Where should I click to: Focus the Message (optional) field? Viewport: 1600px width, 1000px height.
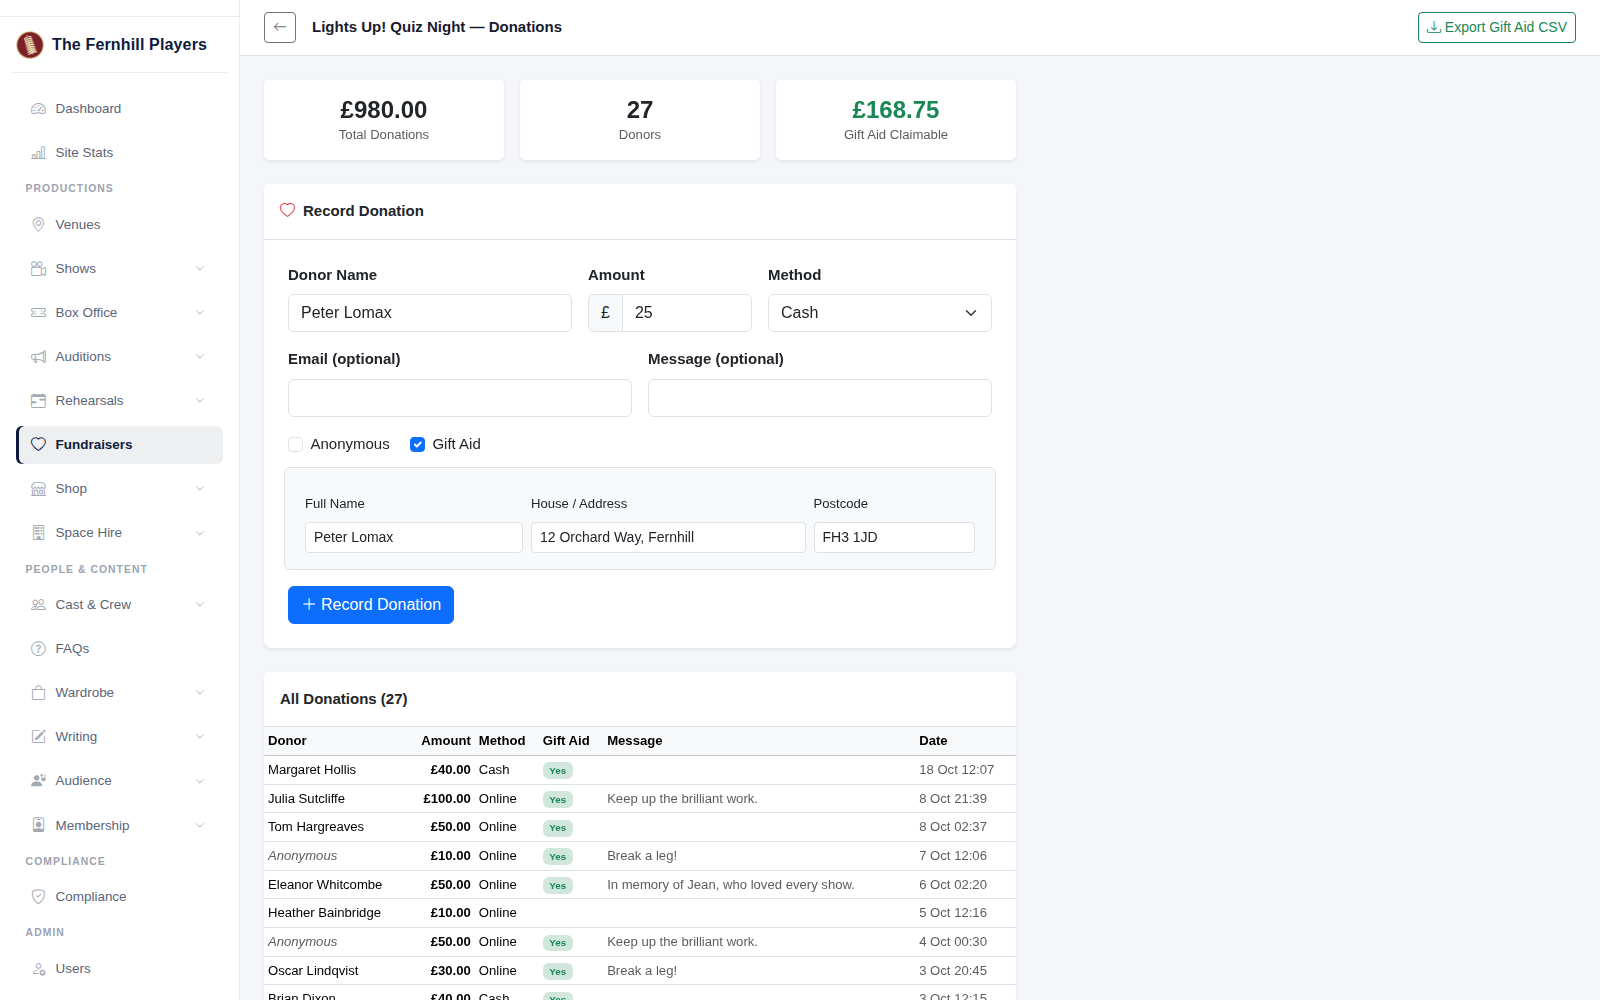pos(820,398)
